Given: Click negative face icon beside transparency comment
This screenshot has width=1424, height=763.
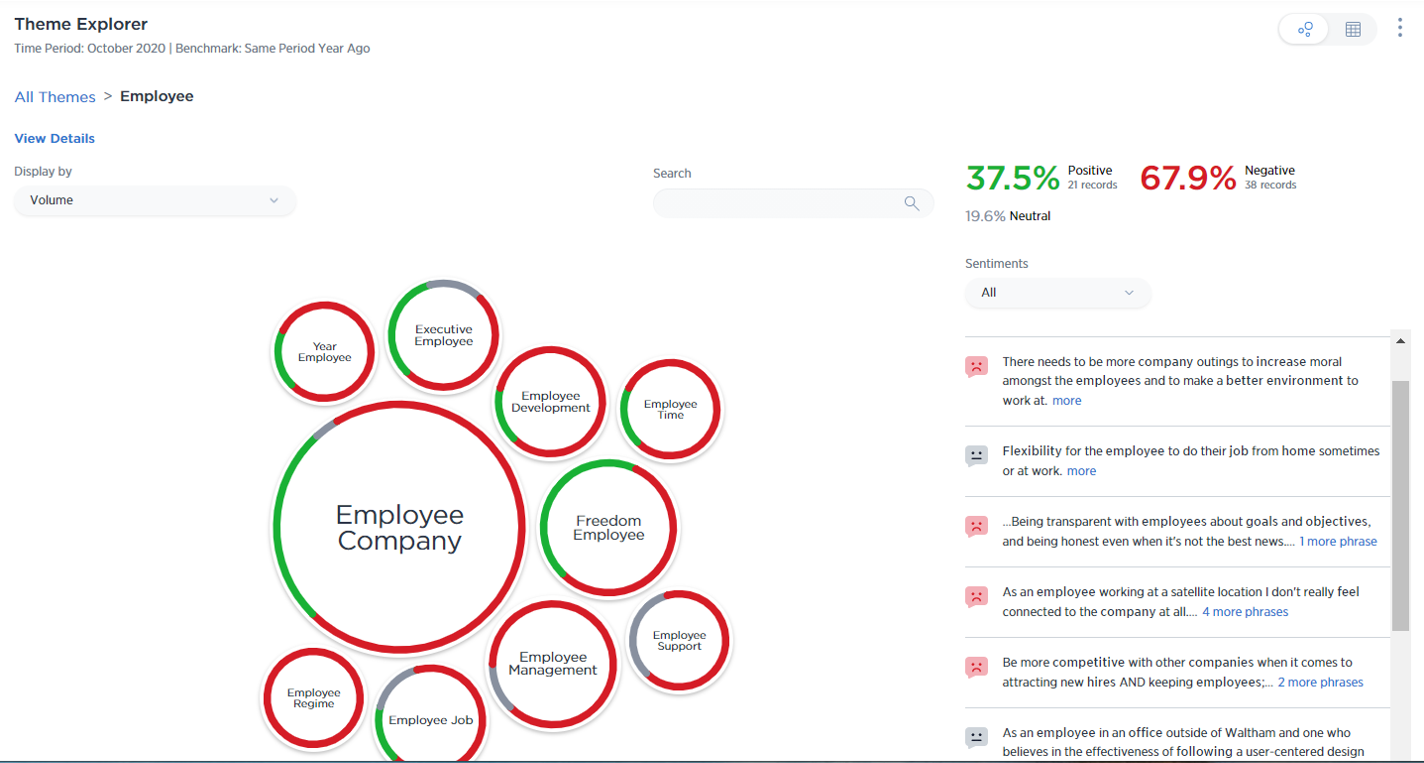Looking at the screenshot, I should coord(976,526).
